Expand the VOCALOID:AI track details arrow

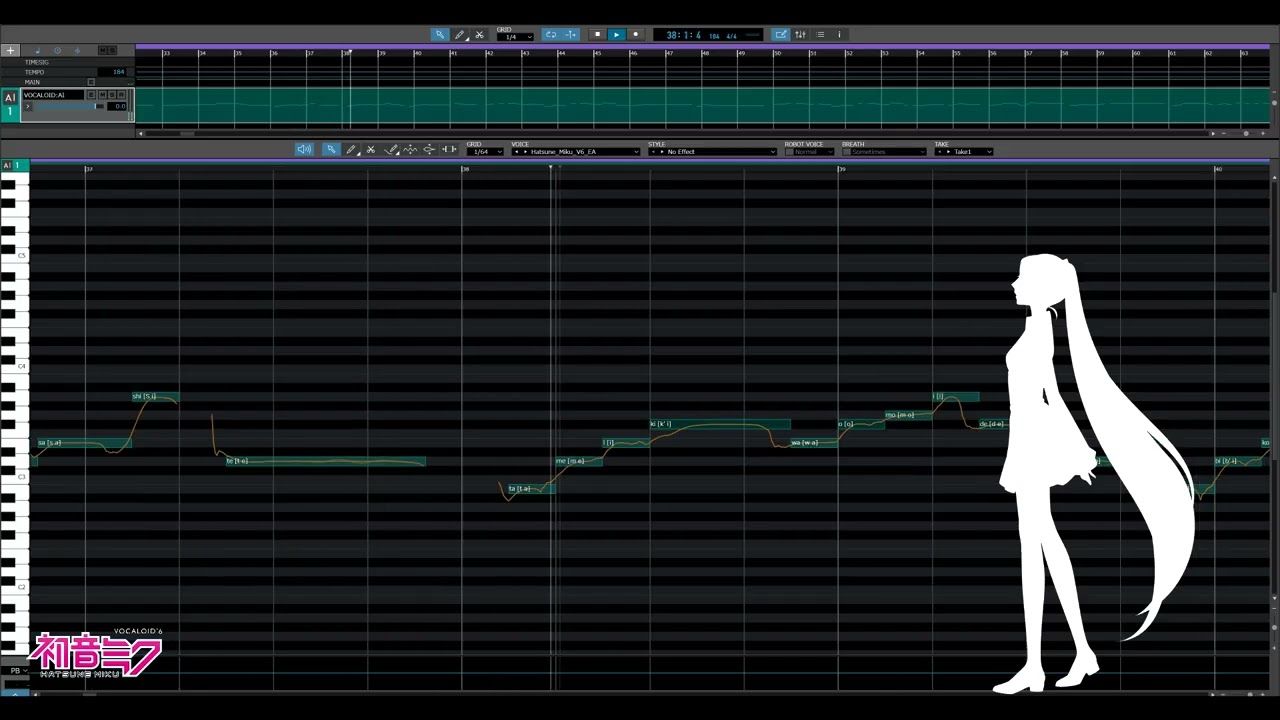point(27,106)
